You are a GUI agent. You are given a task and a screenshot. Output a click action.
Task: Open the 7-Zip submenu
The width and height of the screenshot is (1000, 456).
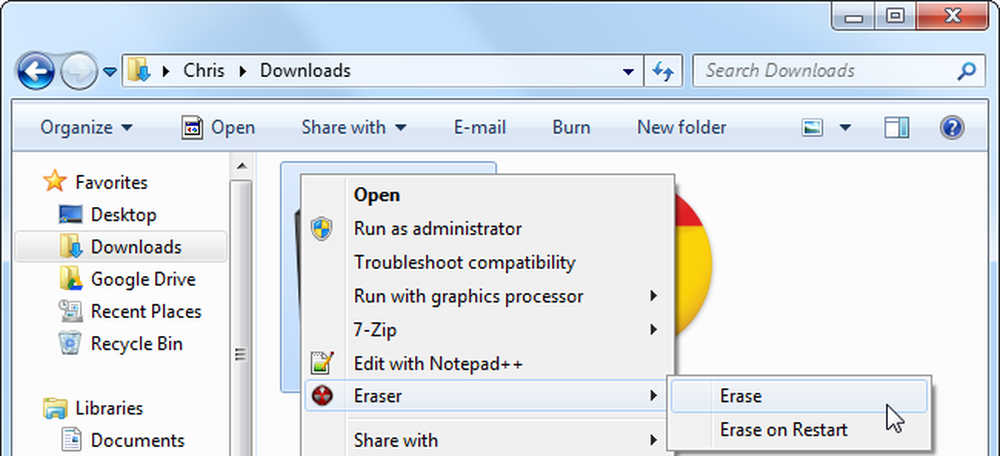(x=489, y=330)
